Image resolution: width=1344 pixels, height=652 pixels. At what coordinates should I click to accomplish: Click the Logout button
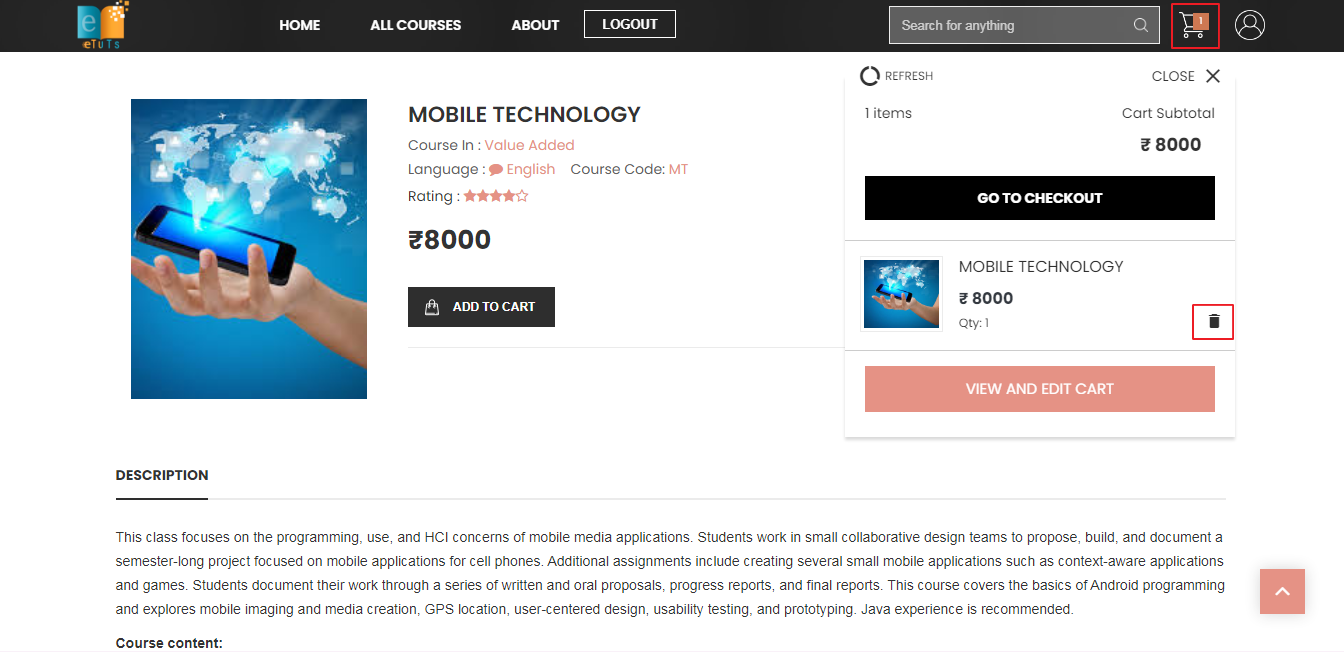point(630,24)
